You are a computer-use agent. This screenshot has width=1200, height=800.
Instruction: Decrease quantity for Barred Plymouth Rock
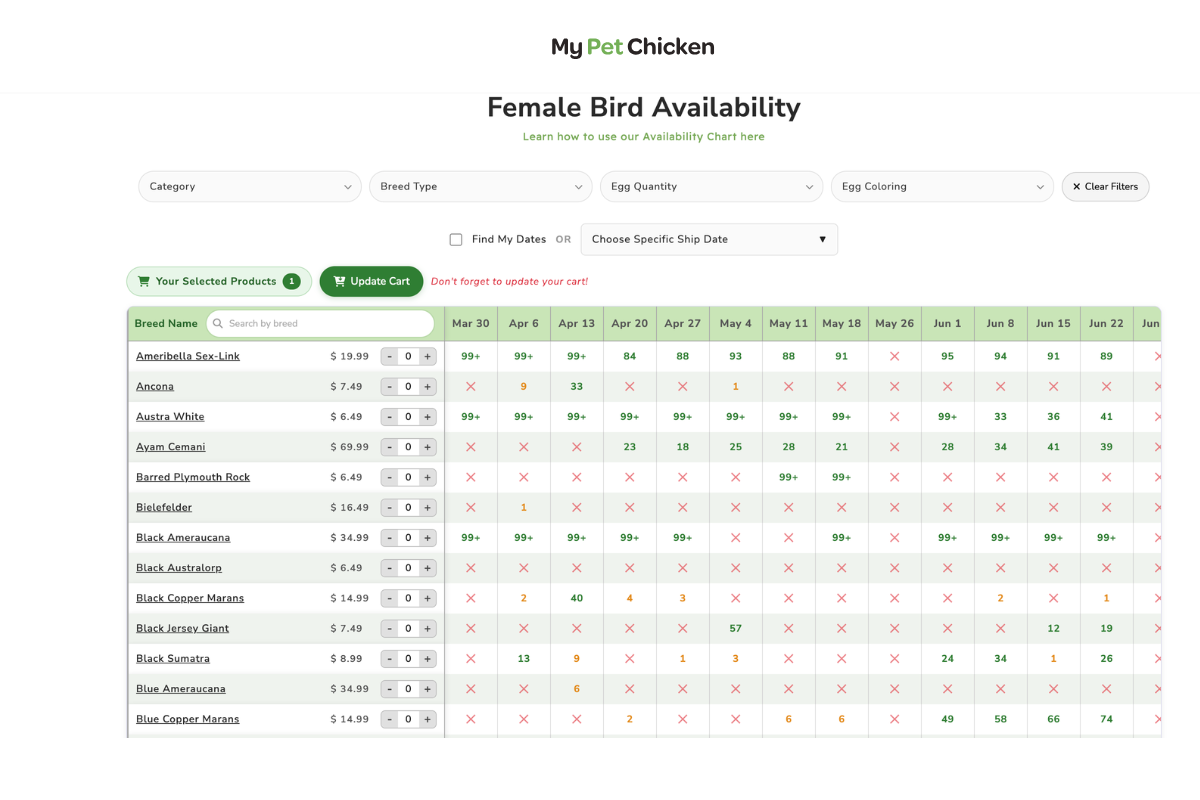click(389, 478)
